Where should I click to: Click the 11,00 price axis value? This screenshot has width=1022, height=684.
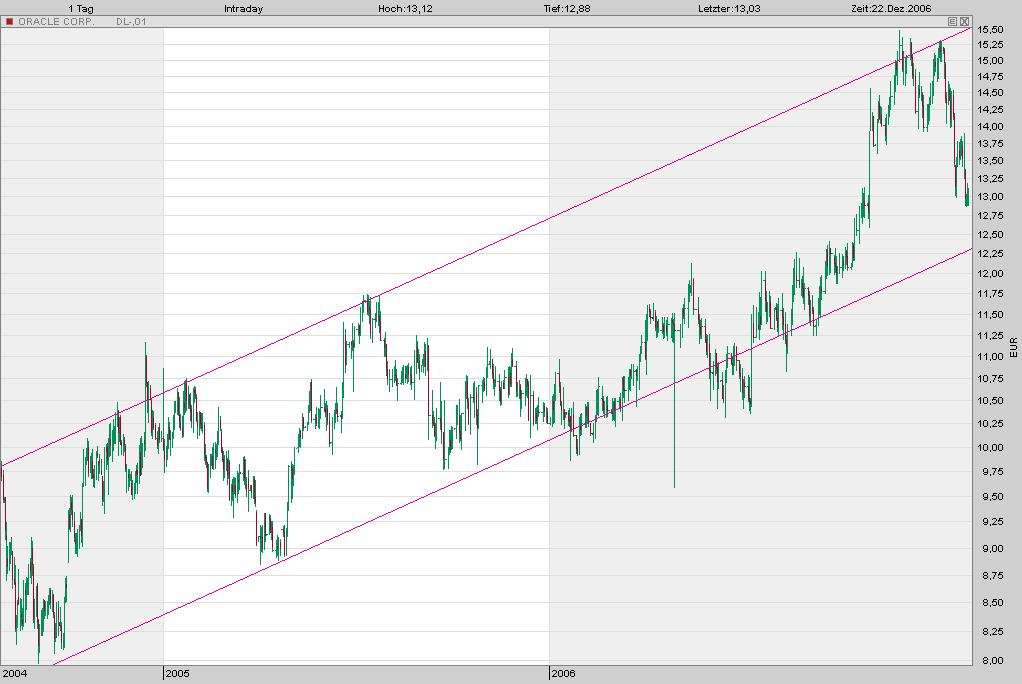[990, 357]
